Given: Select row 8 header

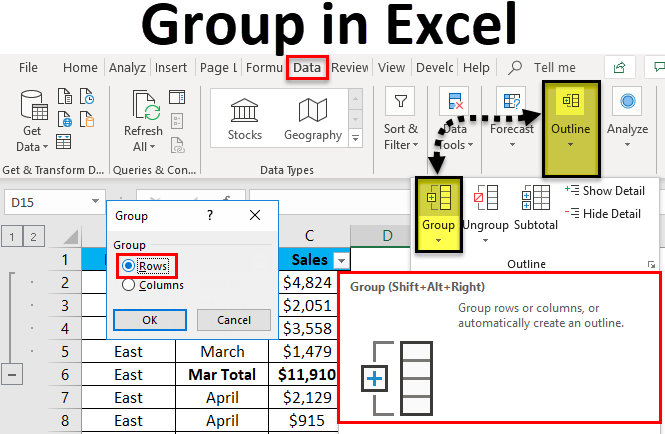Looking at the screenshot, I should coord(65,421).
